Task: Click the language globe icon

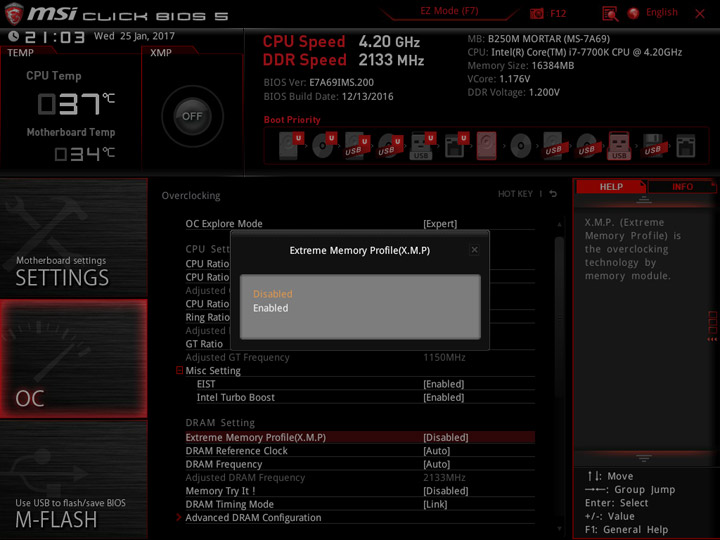Action: [633, 13]
